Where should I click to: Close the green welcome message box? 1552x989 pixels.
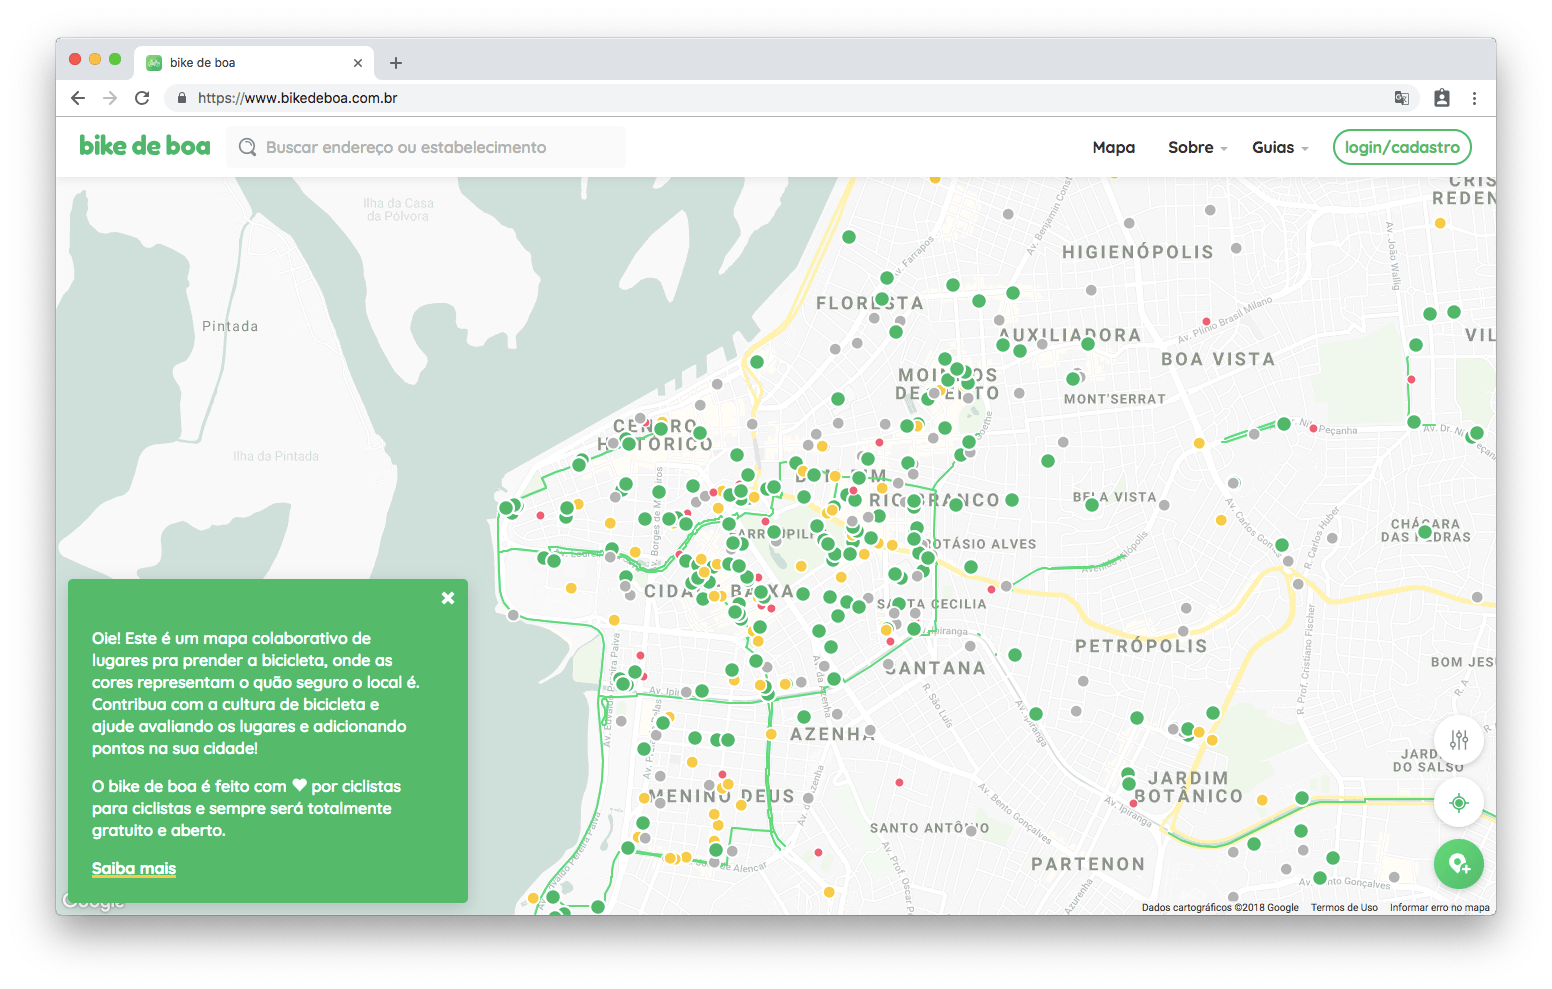pyautogui.click(x=448, y=598)
